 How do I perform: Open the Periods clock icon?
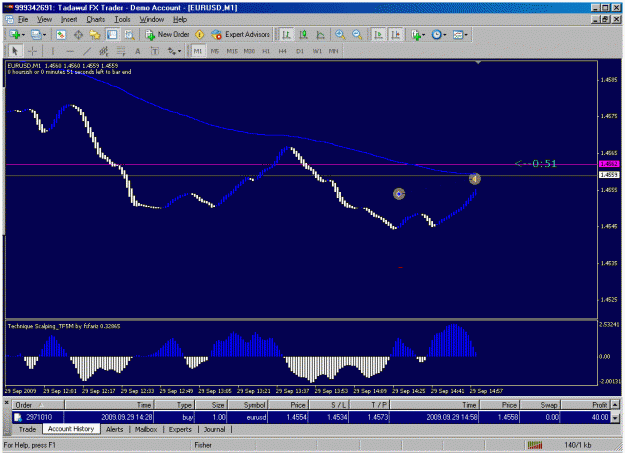(437, 35)
